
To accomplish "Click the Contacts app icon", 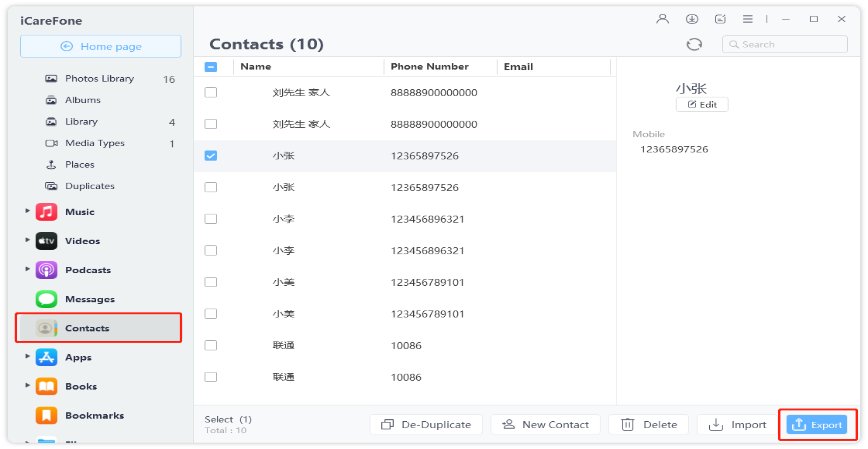I will click(46, 328).
